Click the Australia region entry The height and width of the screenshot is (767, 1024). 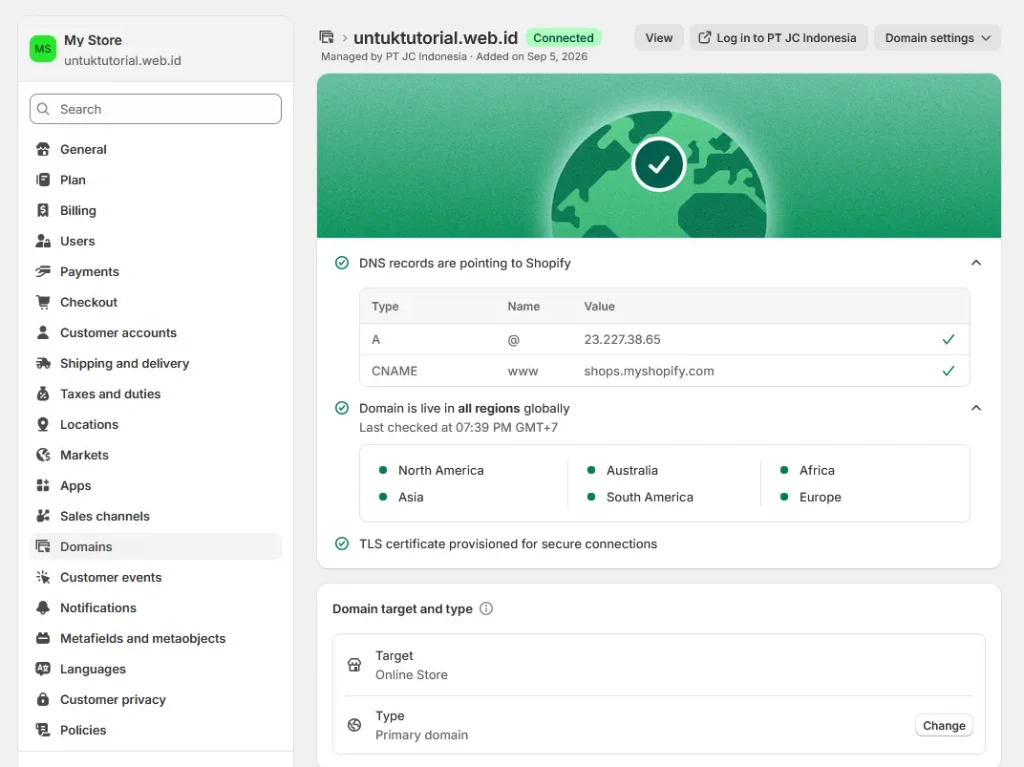(622, 470)
